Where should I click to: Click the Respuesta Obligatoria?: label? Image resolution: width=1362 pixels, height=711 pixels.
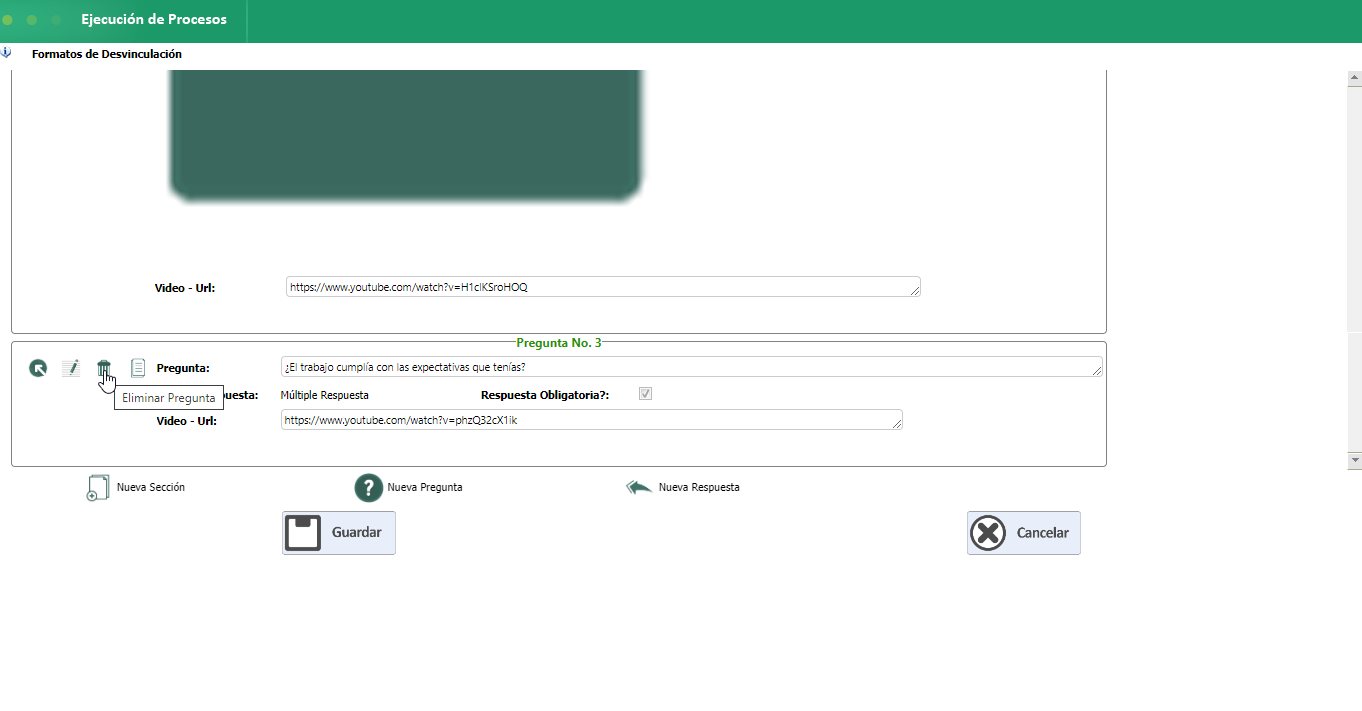[545, 395]
